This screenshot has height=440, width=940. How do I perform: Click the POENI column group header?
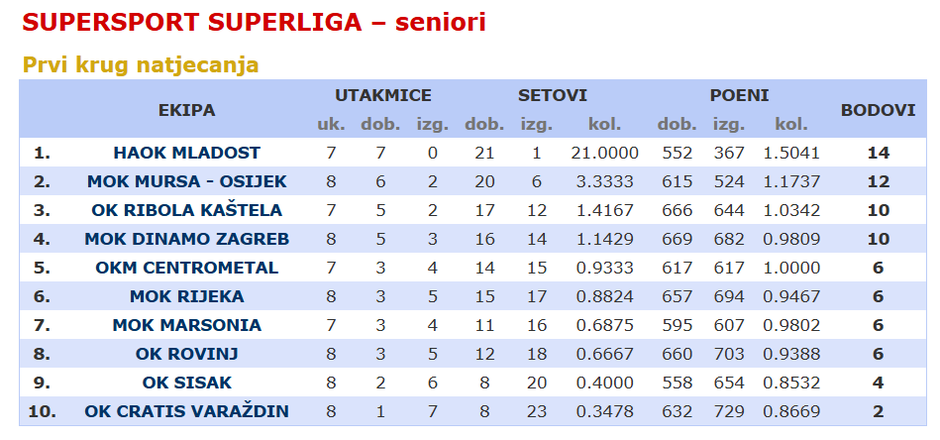pyautogui.click(x=739, y=96)
